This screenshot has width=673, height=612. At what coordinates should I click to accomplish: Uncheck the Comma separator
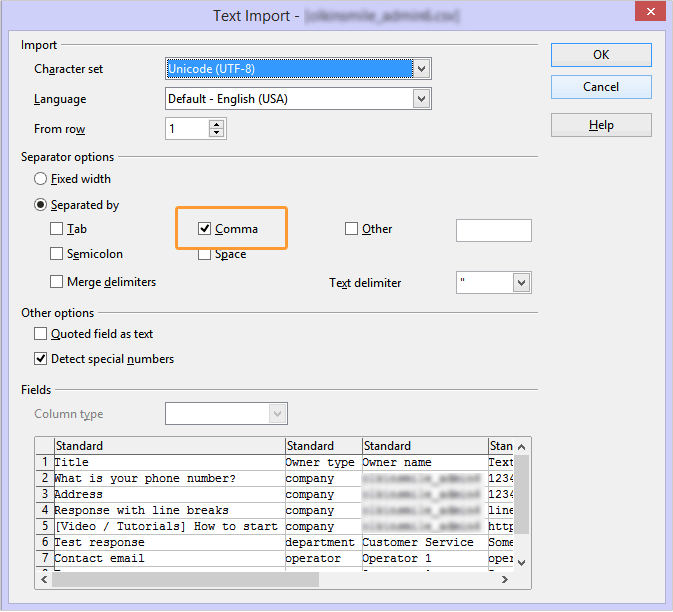tap(204, 229)
